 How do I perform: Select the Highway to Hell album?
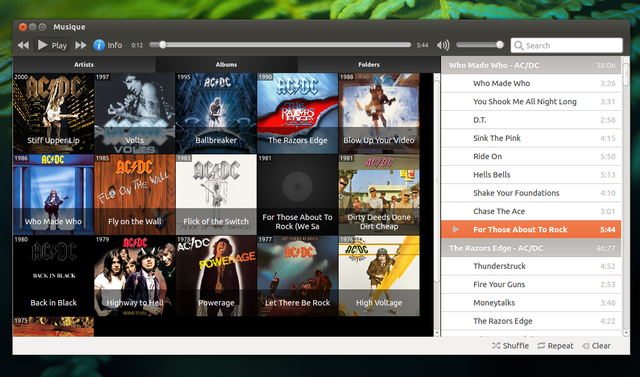click(x=135, y=276)
